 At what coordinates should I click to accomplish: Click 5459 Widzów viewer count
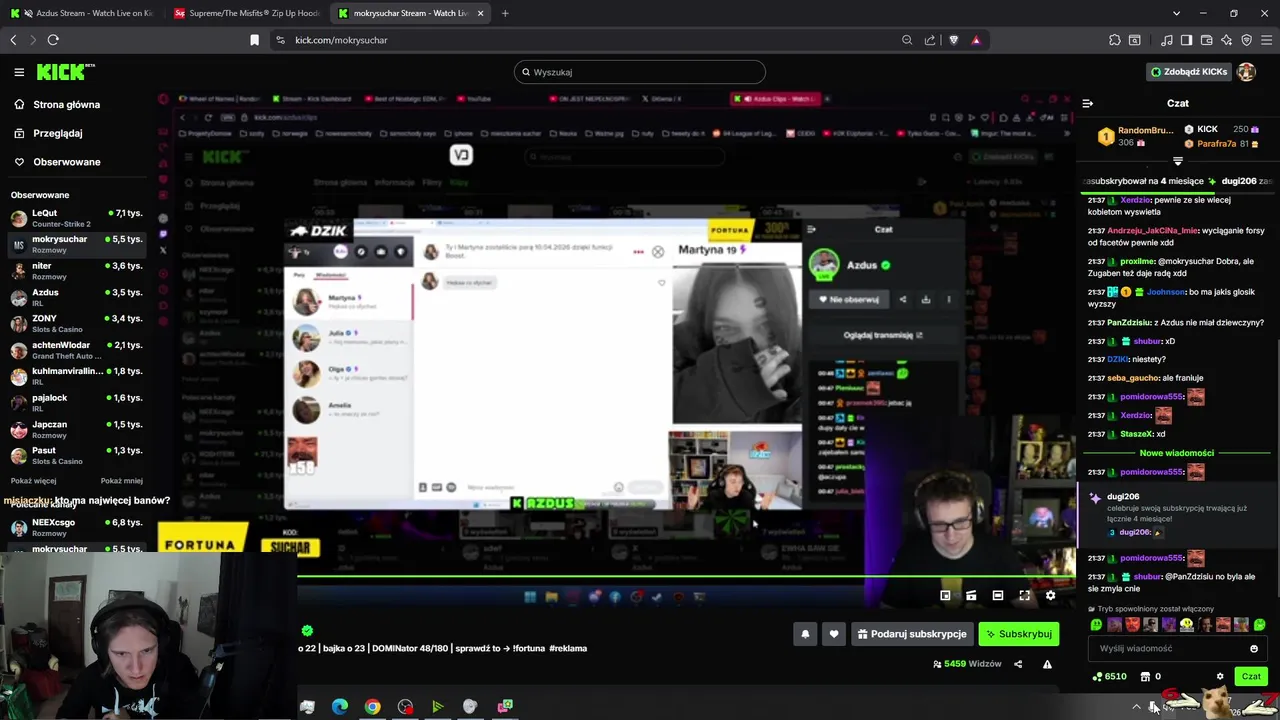click(967, 664)
